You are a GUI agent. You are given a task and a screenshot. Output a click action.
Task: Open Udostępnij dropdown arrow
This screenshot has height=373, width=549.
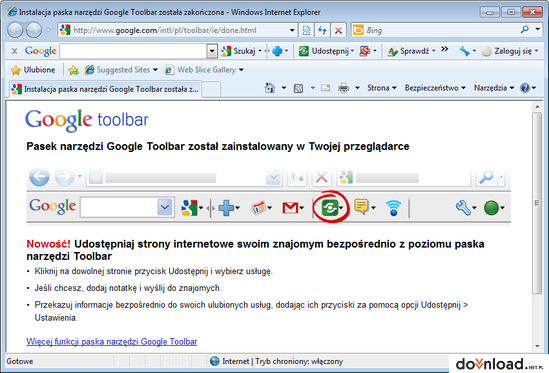(352, 51)
